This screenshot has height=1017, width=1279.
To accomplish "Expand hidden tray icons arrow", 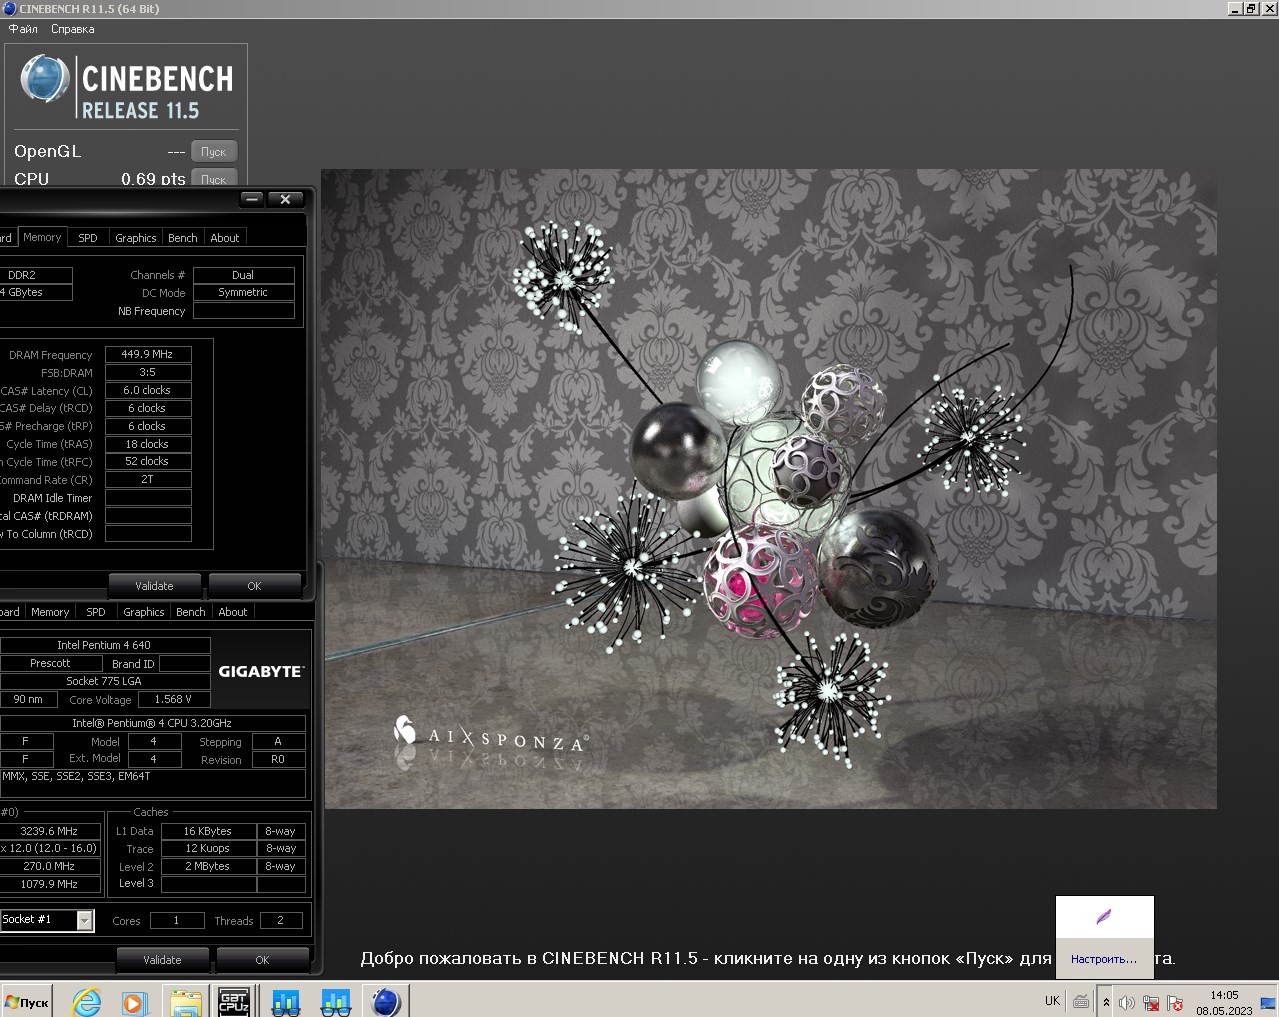I will 1106,1002.
